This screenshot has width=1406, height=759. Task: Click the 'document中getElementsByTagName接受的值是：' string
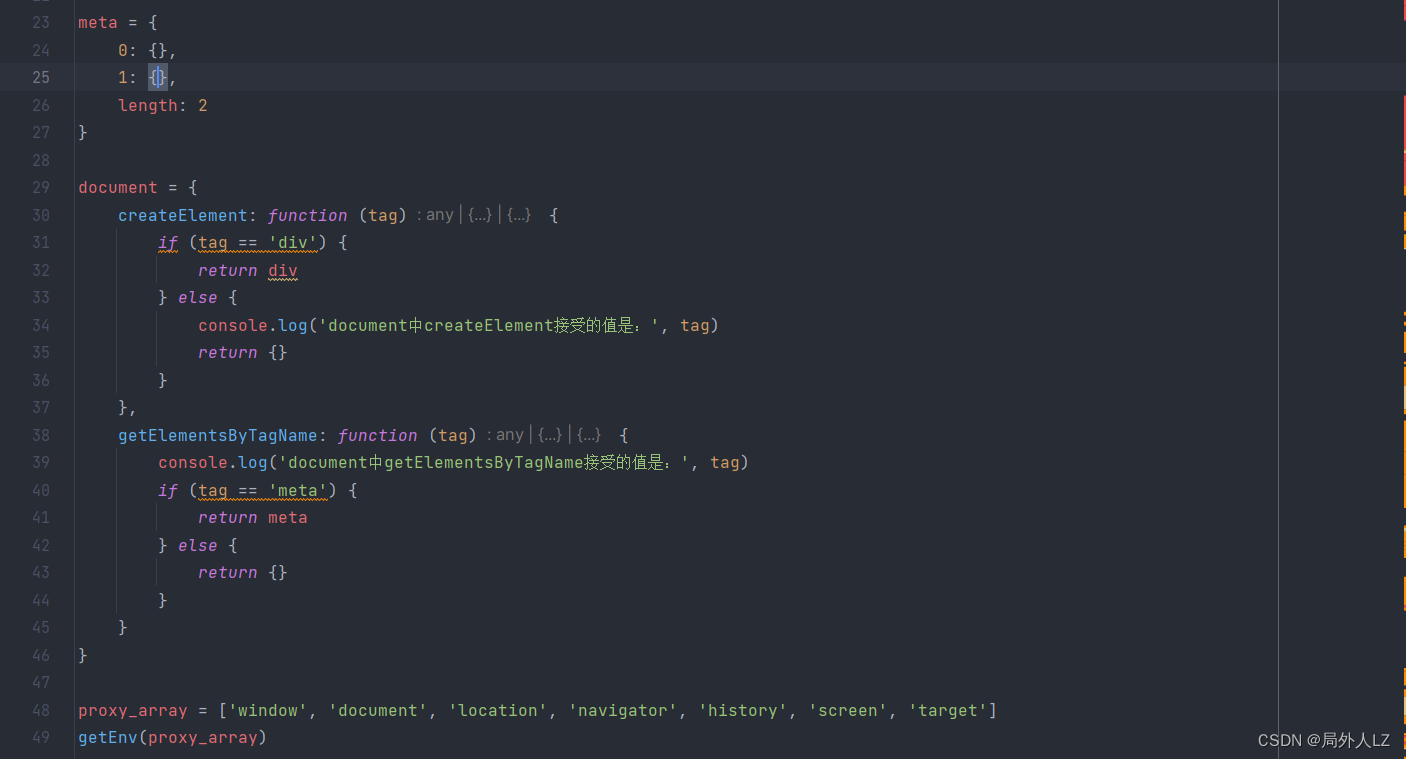coord(484,462)
